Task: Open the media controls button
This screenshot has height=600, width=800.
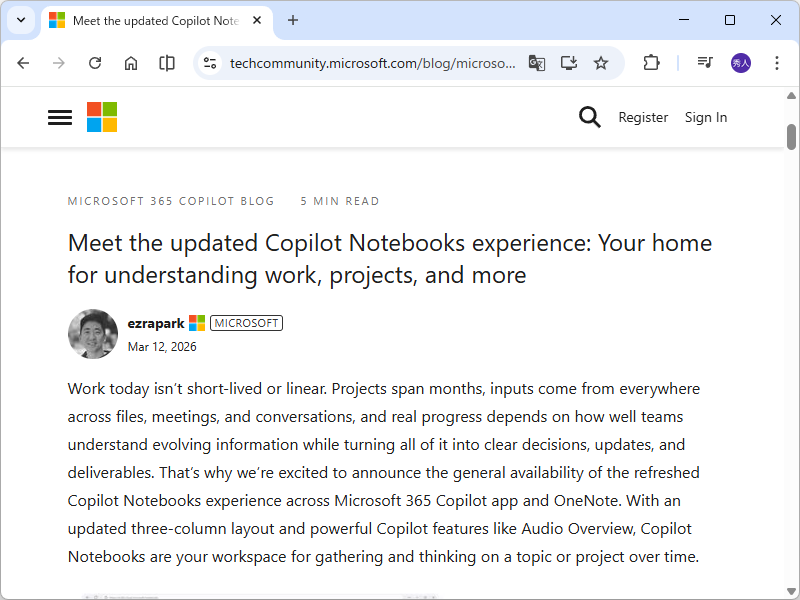Action: (705, 63)
